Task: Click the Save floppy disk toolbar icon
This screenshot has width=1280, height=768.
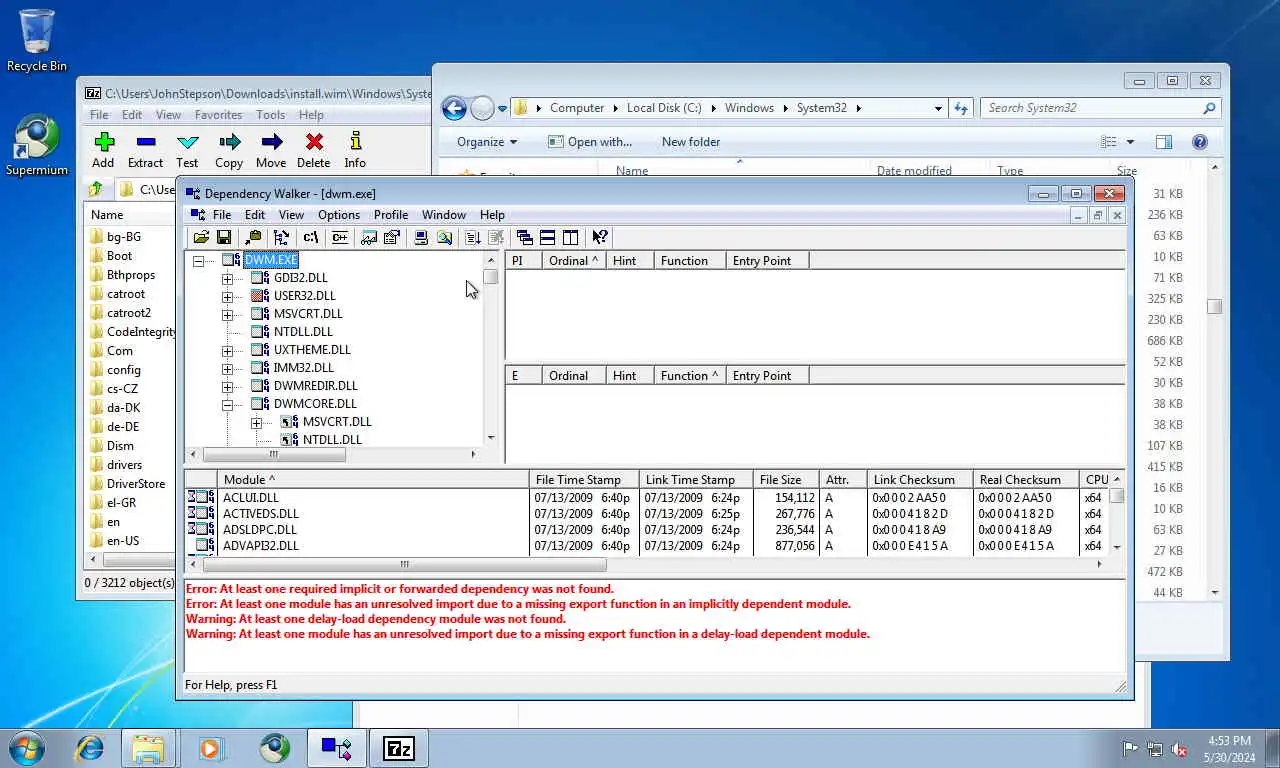Action: point(224,237)
